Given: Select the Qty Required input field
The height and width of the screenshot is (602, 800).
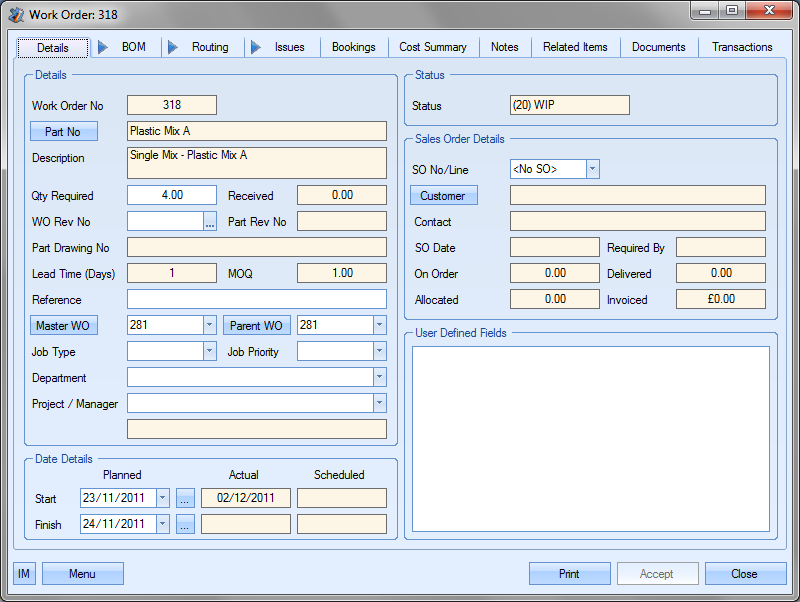Looking at the screenshot, I should (x=171, y=195).
